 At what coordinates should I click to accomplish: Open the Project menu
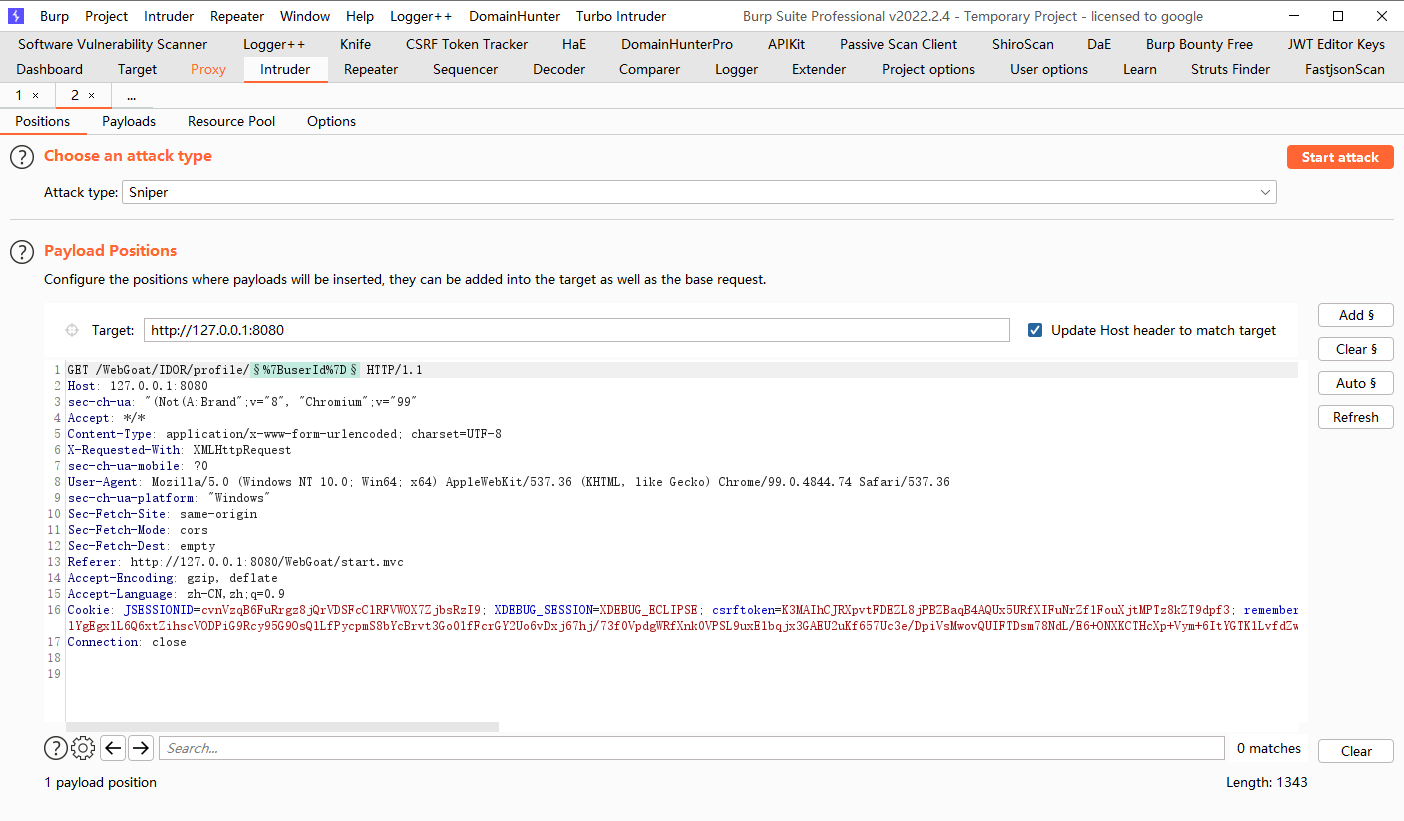(107, 16)
